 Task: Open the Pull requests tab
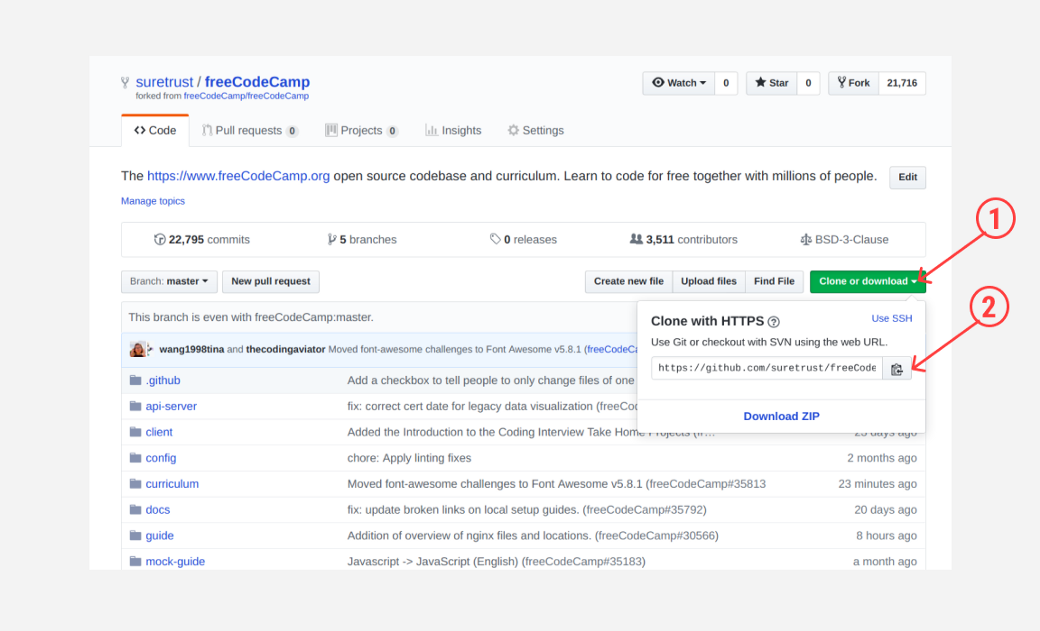click(x=249, y=131)
